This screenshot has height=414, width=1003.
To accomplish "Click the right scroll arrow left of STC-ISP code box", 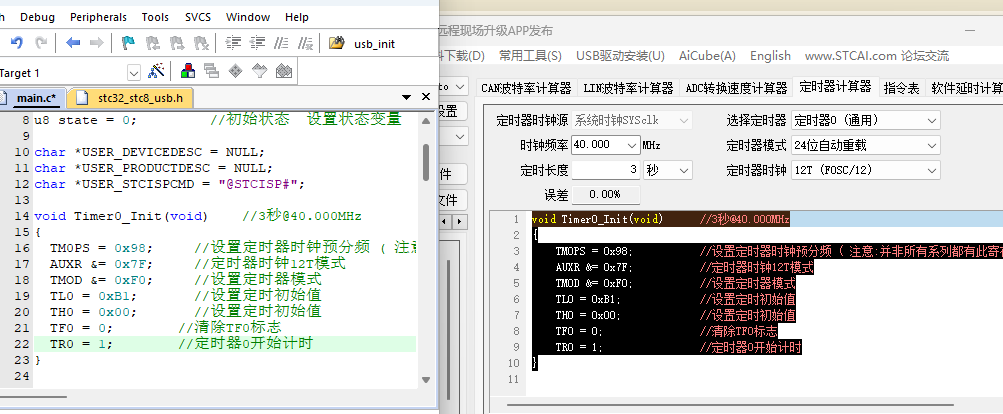I will (461, 221).
